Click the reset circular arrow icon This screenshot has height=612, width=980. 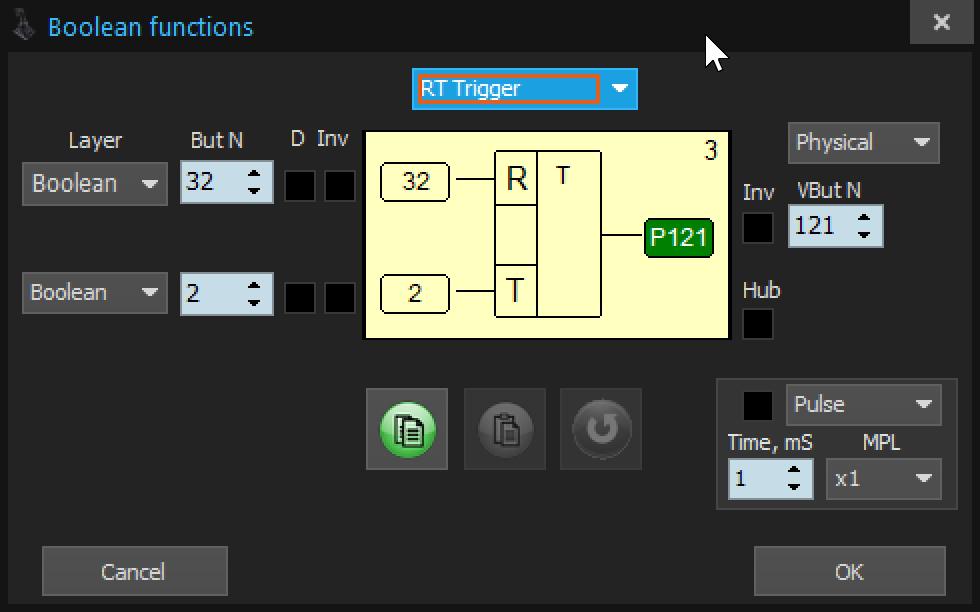pyautogui.click(x=601, y=429)
